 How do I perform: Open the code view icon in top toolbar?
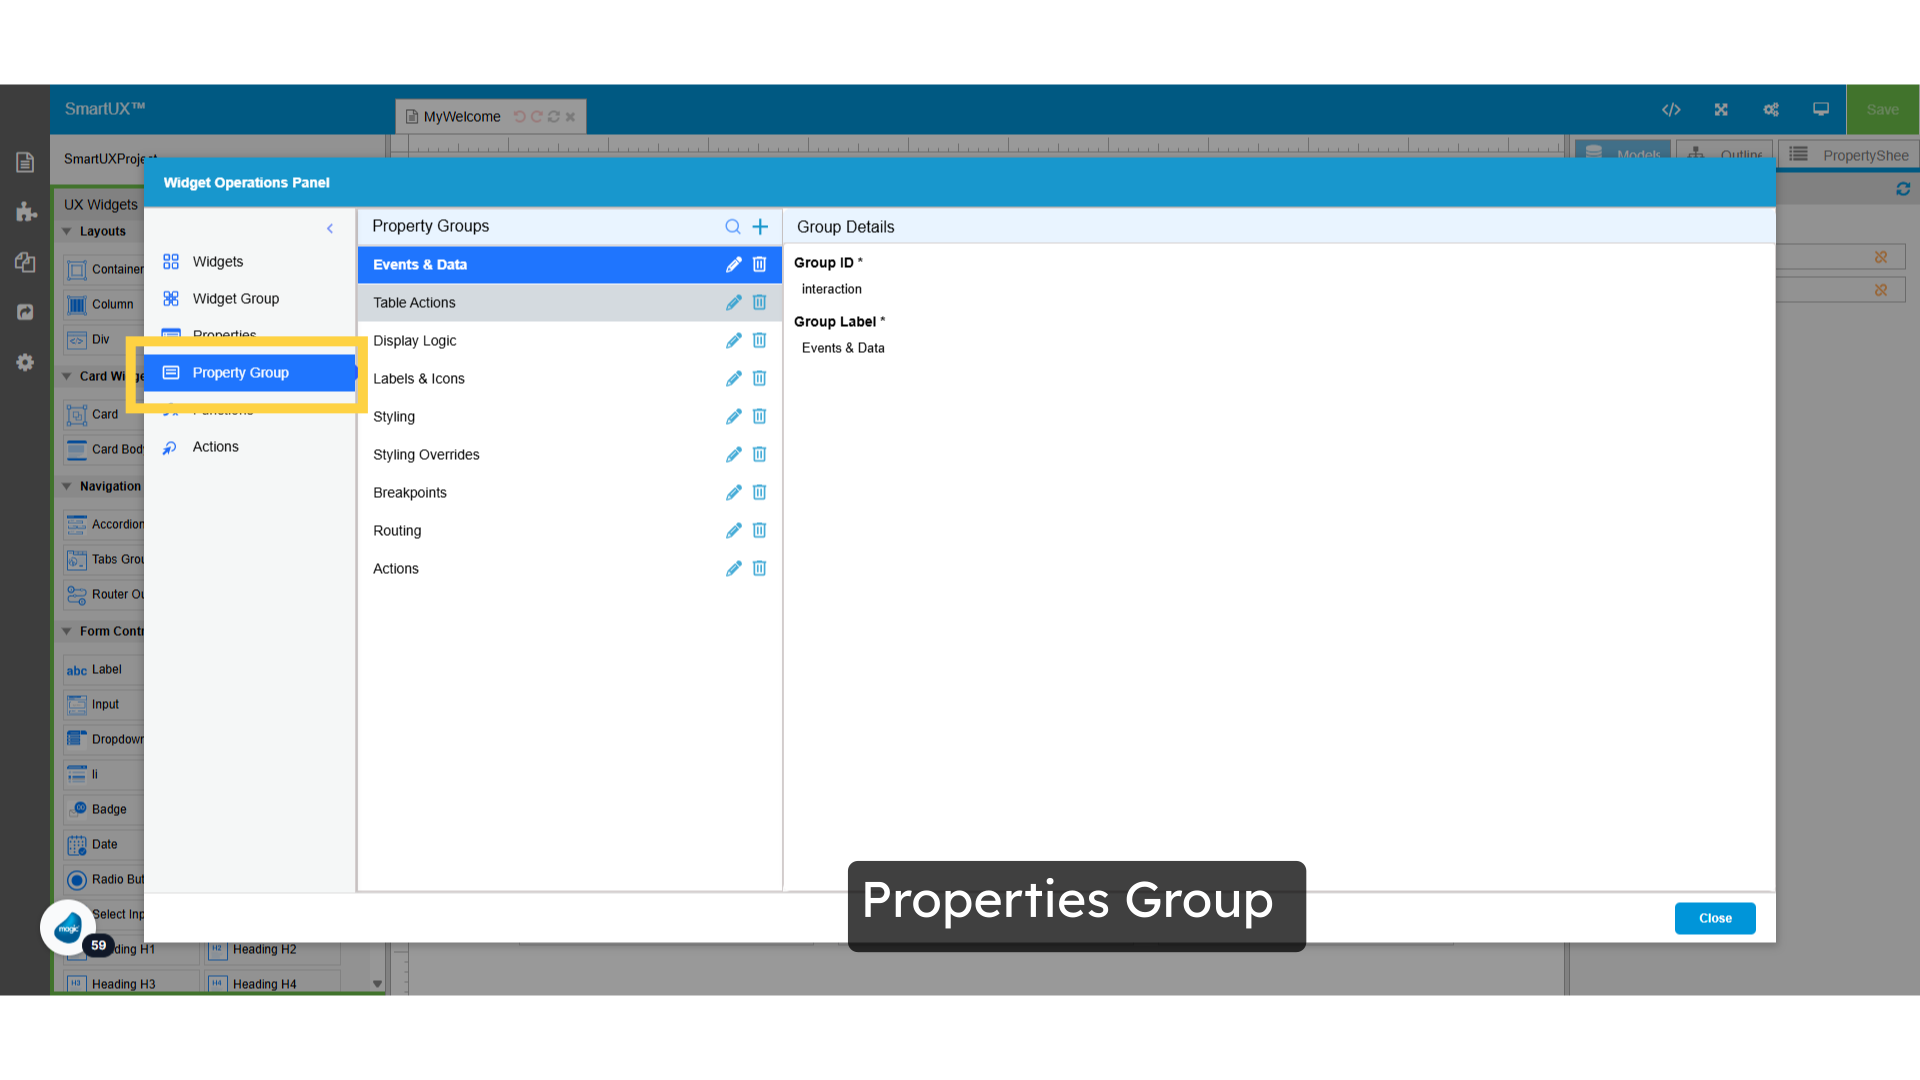(1672, 109)
